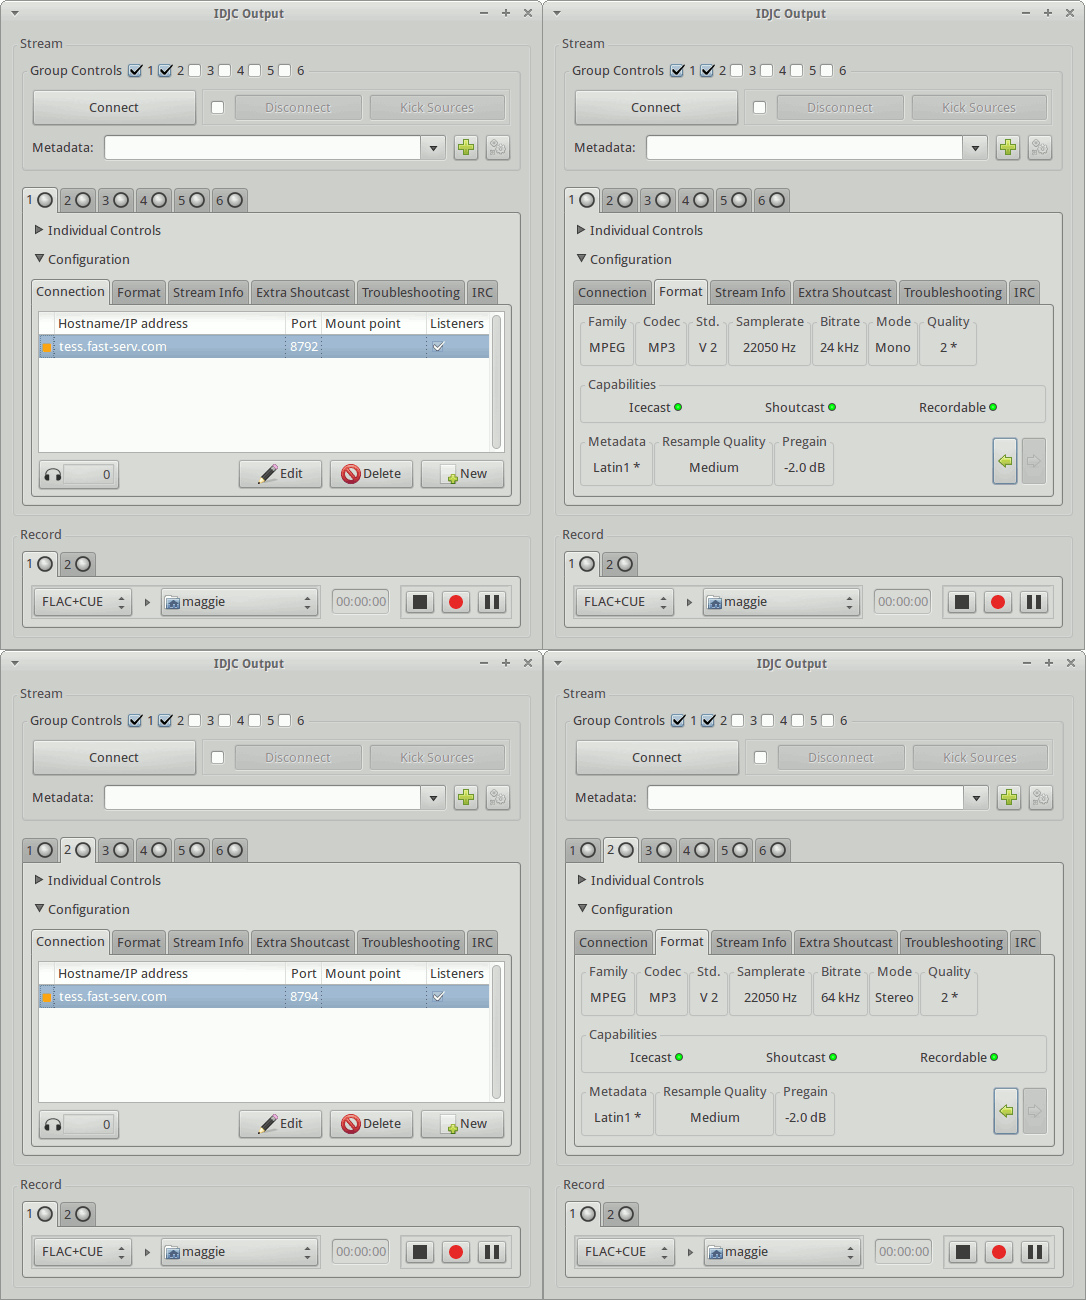This screenshot has height=1300, width=1086.
Task: Switch to the Stream Info tab in the port 8792 window
Action: click(208, 293)
